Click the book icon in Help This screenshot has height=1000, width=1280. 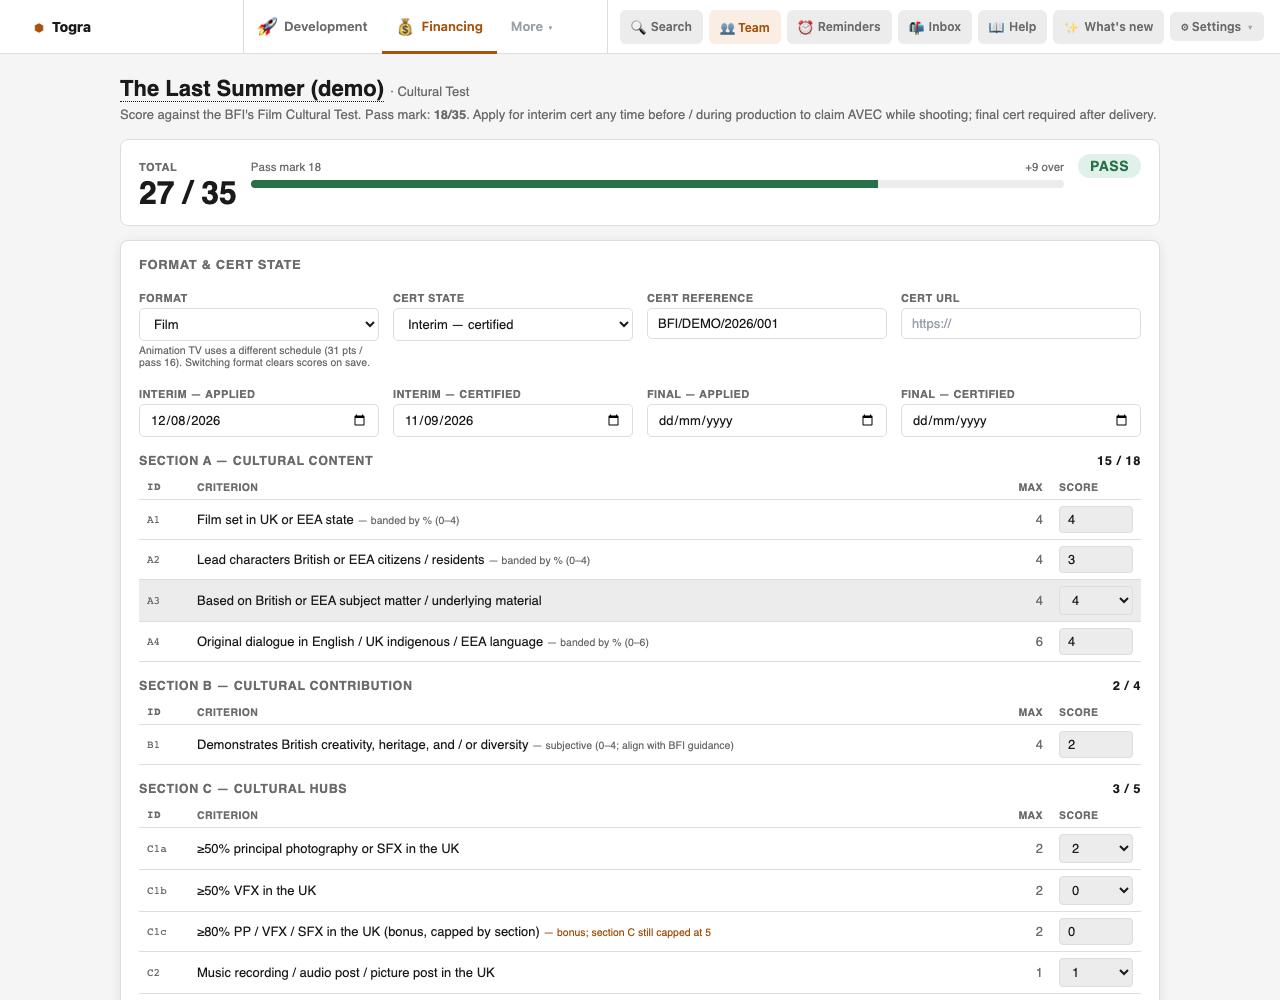[996, 27]
